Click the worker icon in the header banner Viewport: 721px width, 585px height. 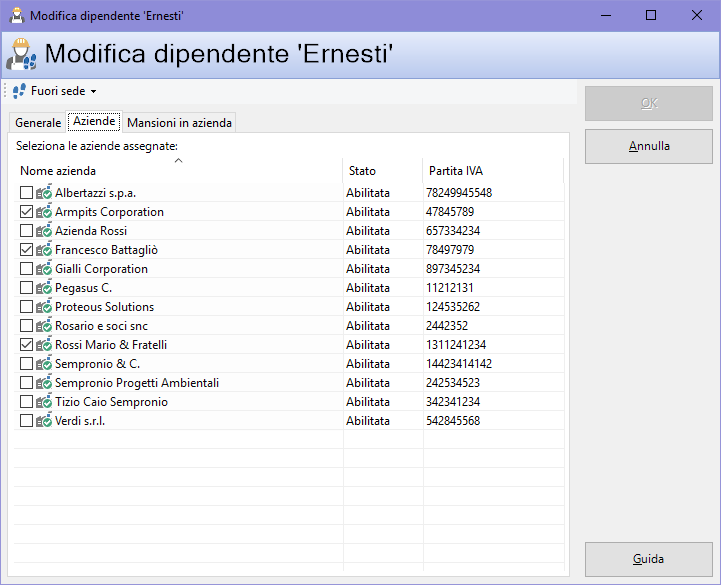pos(21,54)
